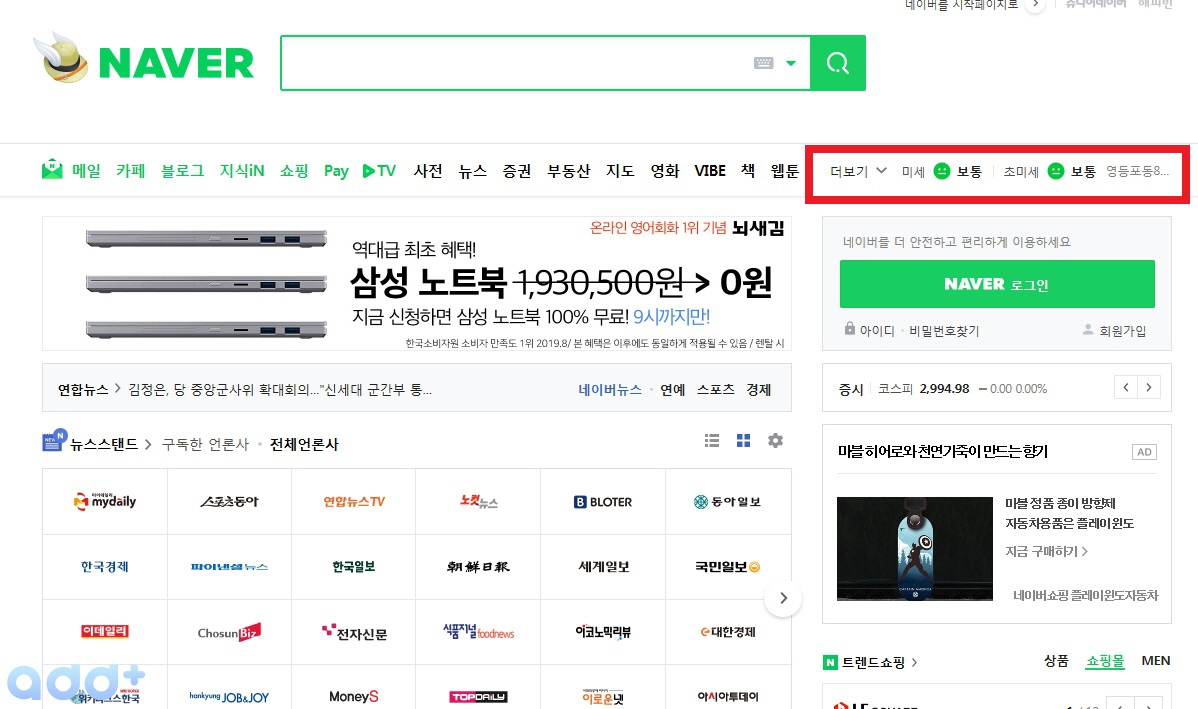The image size is (1198, 709).
Task: Click the 뉴스스탠드 newsstand icon
Action: pos(54,441)
